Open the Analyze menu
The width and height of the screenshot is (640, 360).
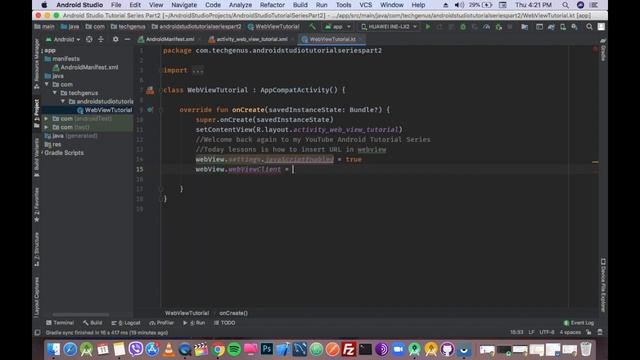tap(240, 5)
